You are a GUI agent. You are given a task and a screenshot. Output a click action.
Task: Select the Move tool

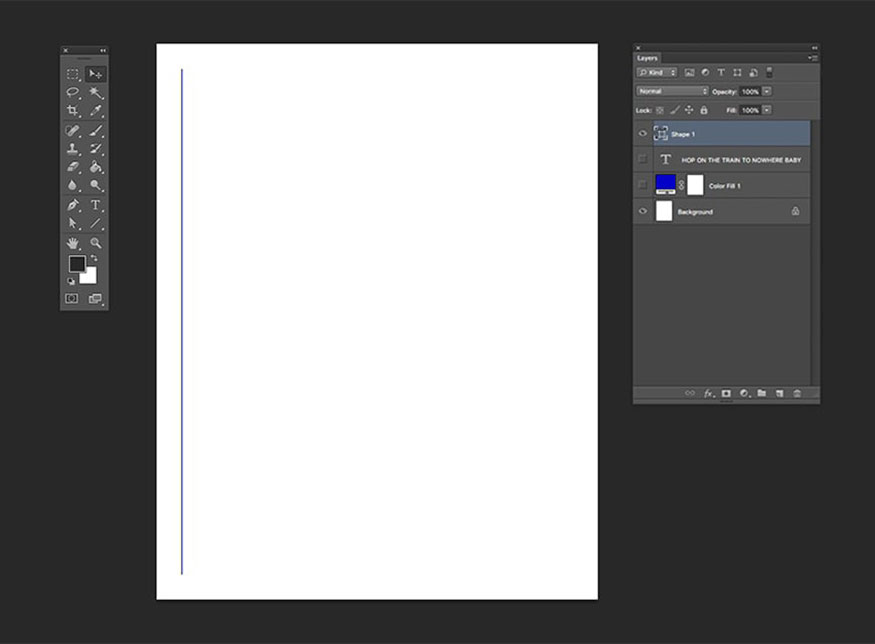pos(95,74)
